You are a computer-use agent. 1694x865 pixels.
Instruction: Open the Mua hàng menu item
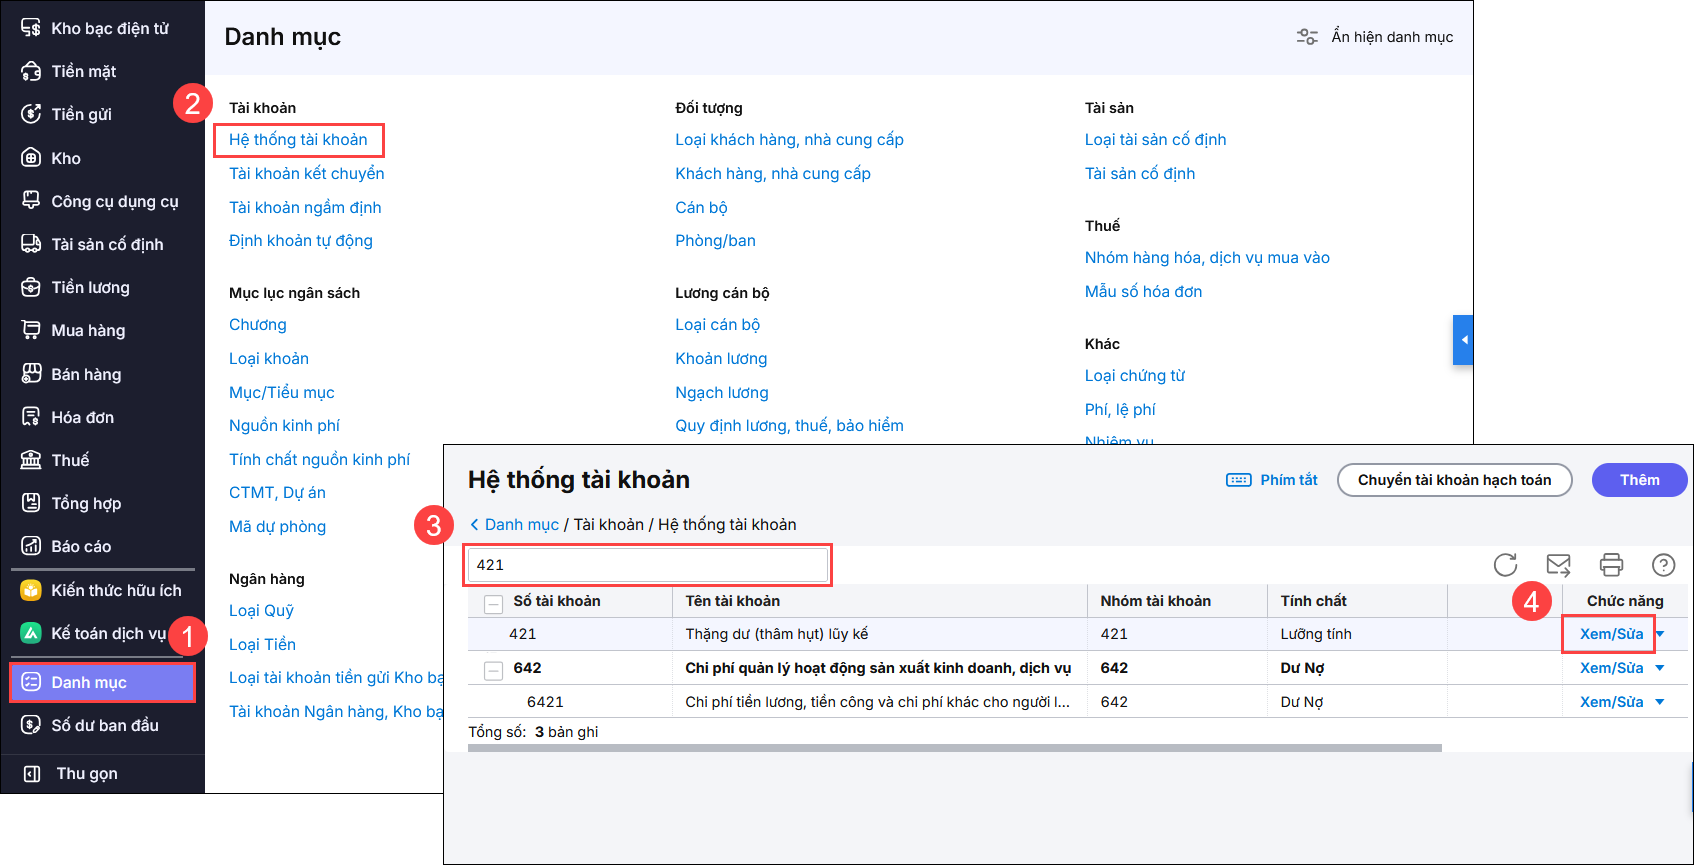pyautogui.click(x=88, y=330)
